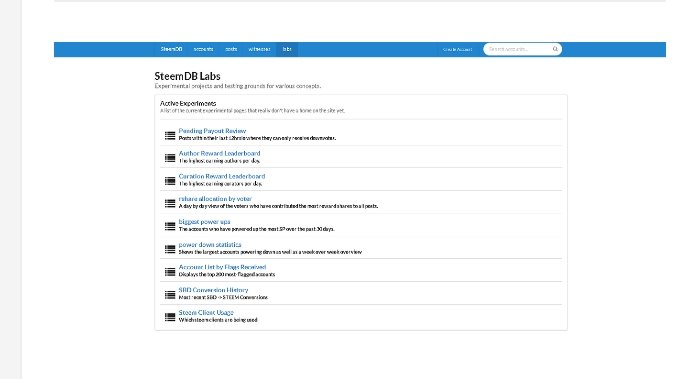Click list icon beside SBD Conversion History
This screenshot has height=379, width=688.
(170, 295)
